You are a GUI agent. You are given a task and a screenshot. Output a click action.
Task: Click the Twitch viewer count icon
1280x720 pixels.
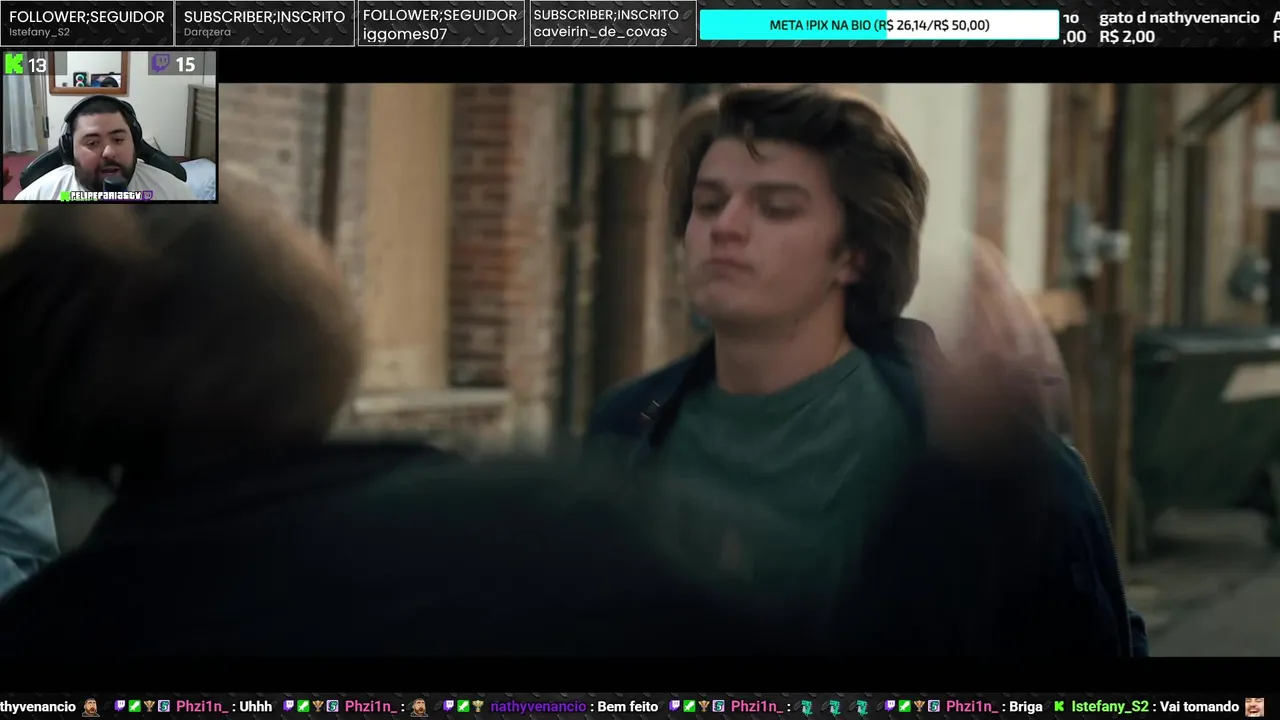click(161, 65)
